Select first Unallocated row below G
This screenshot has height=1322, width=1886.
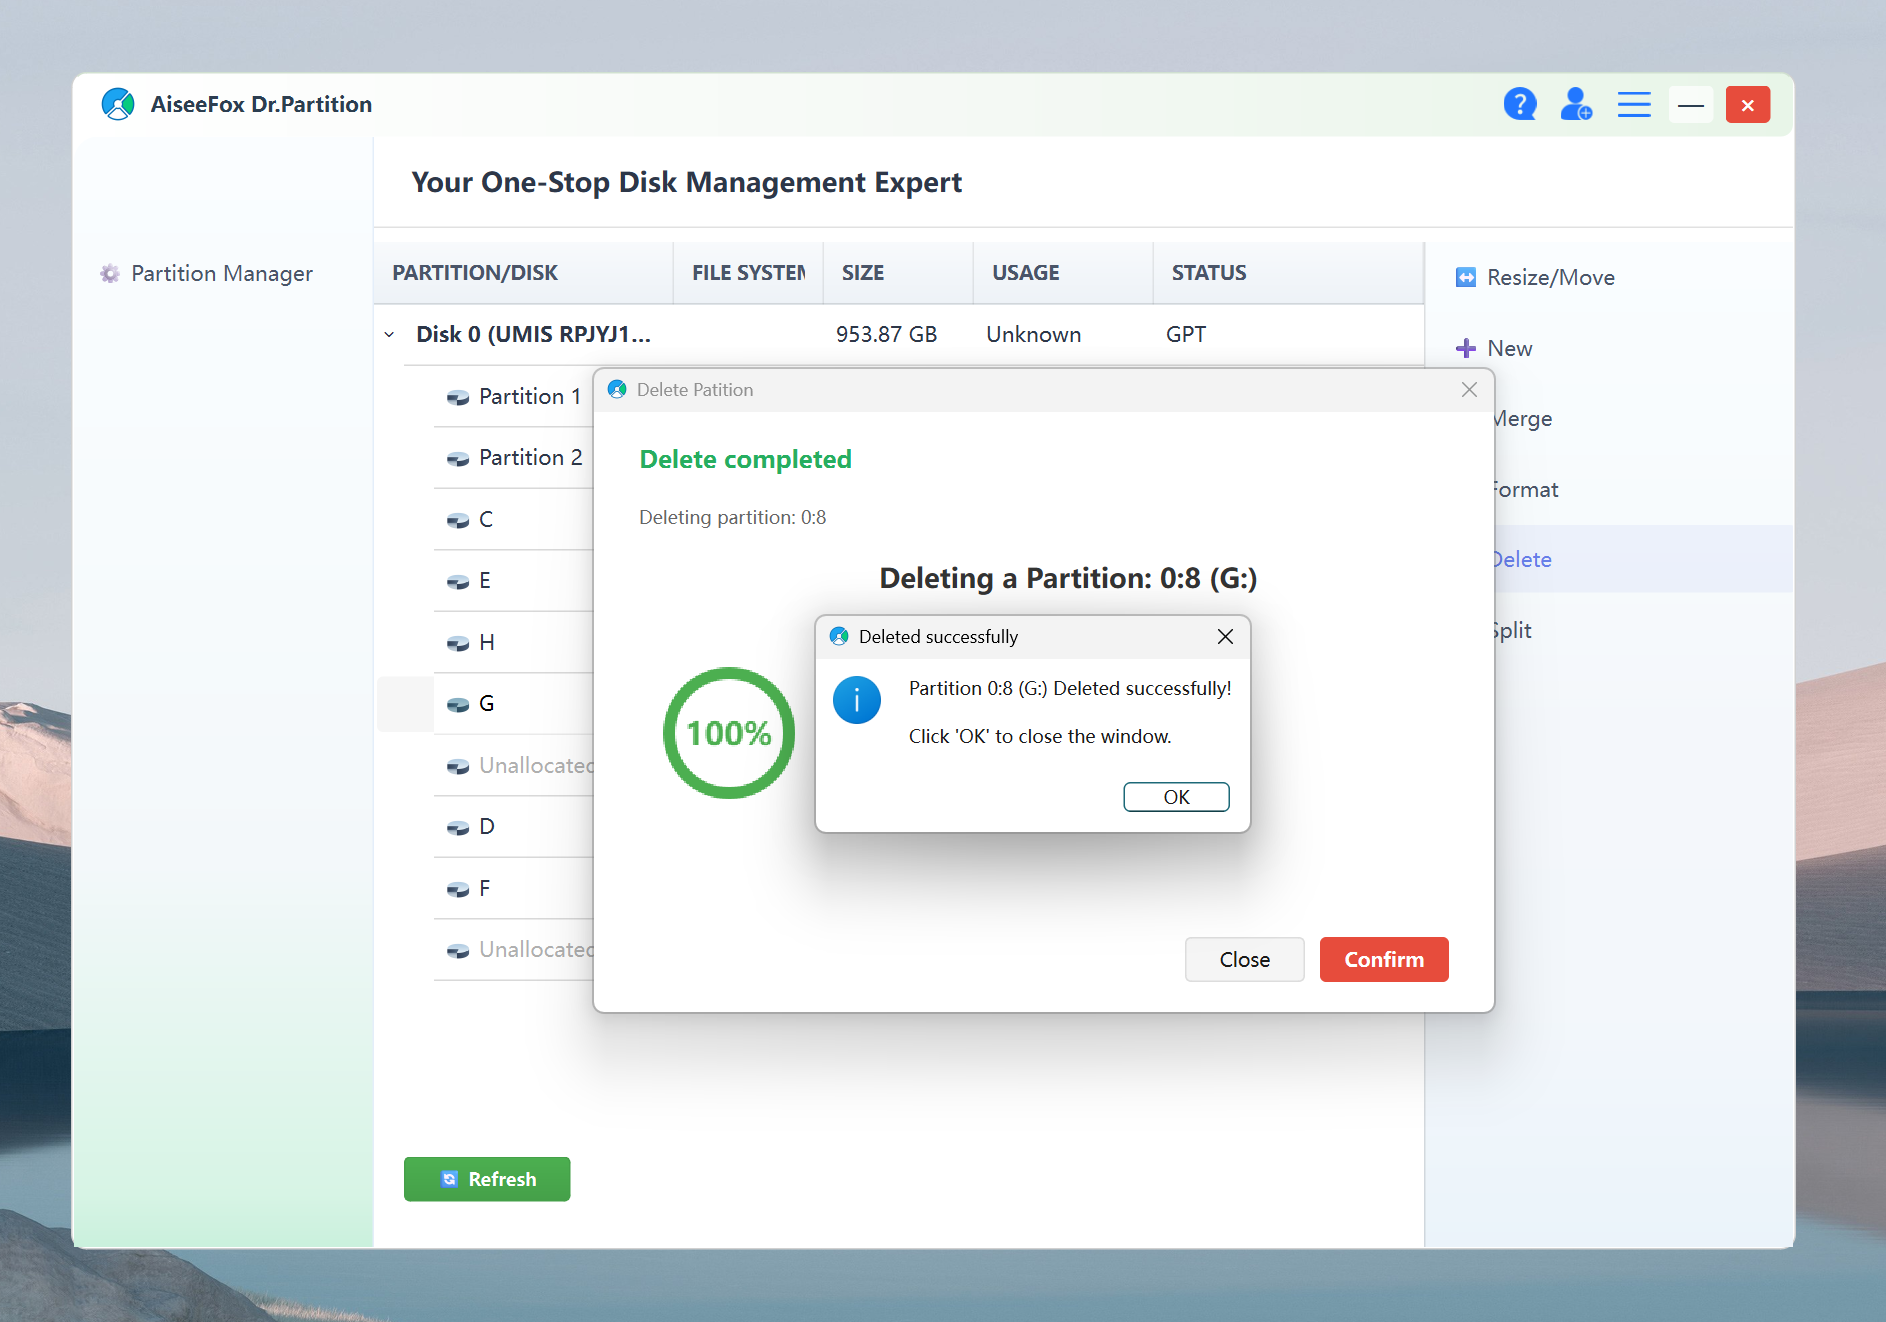(x=513, y=766)
